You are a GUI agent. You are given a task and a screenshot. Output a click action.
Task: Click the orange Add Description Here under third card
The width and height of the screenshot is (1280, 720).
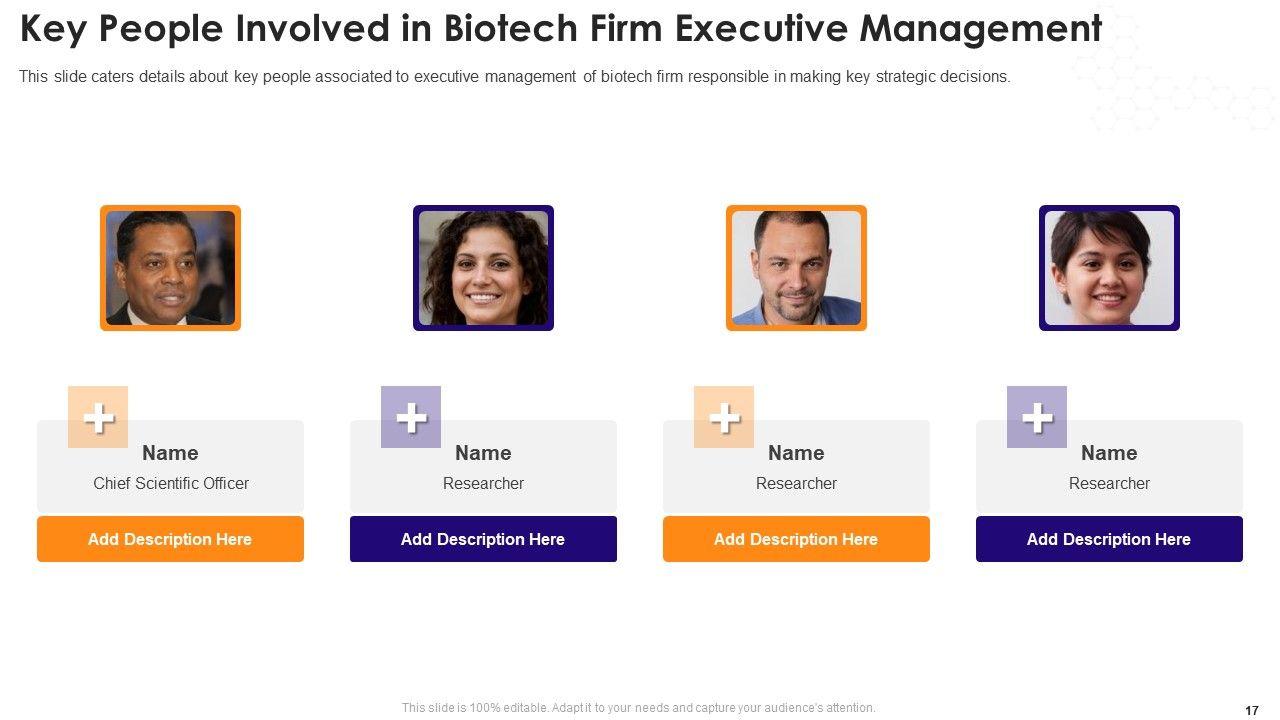[x=796, y=539]
